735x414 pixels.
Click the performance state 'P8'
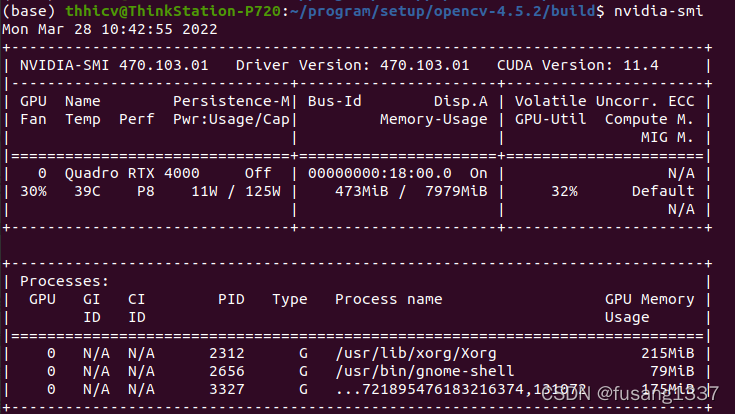[x=146, y=191]
